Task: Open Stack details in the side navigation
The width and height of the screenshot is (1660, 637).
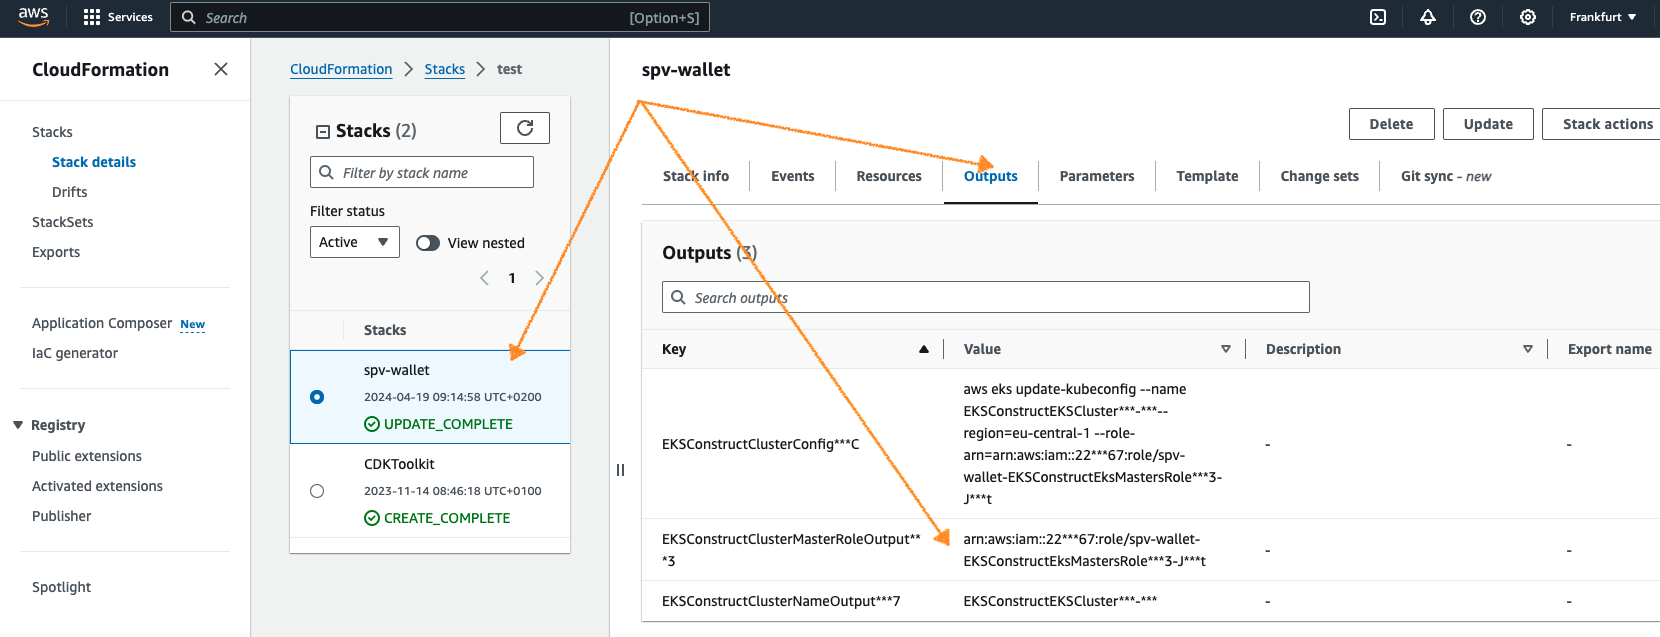Action: pyautogui.click(x=94, y=162)
